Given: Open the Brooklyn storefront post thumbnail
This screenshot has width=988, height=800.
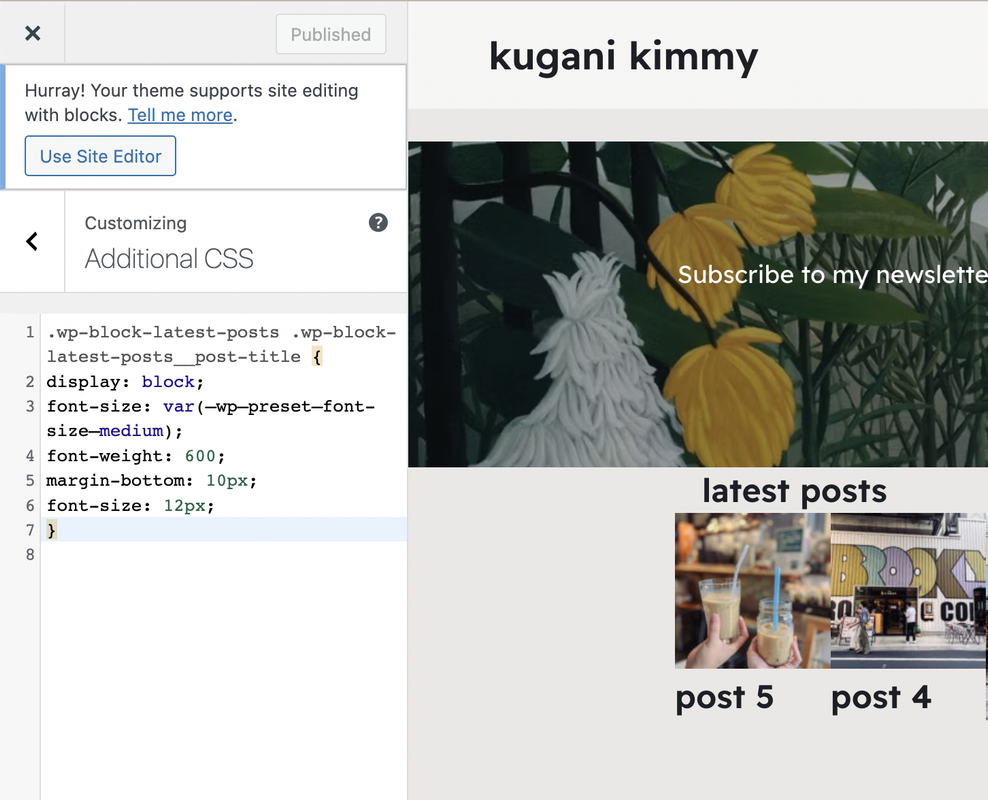Looking at the screenshot, I should click(908, 591).
